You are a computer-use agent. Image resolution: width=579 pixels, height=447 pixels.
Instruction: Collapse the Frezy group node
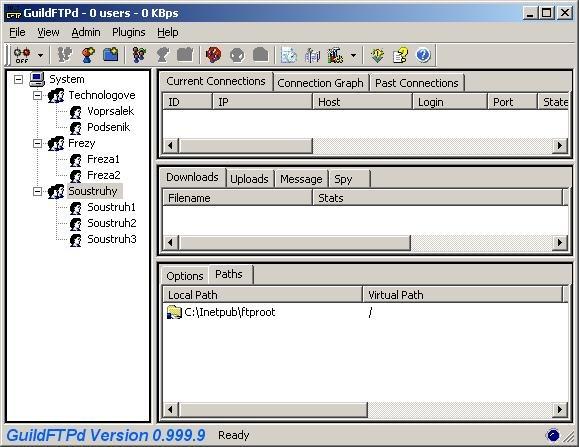coord(37,143)
